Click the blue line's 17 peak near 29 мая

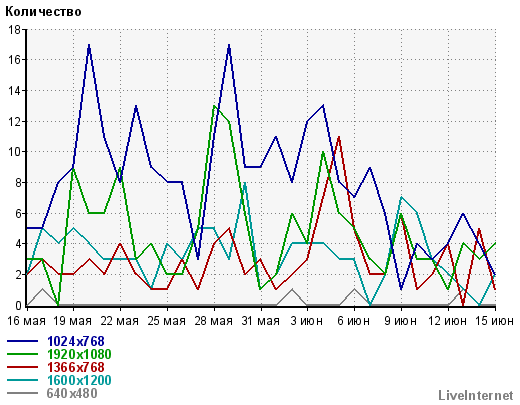(229, 45)
